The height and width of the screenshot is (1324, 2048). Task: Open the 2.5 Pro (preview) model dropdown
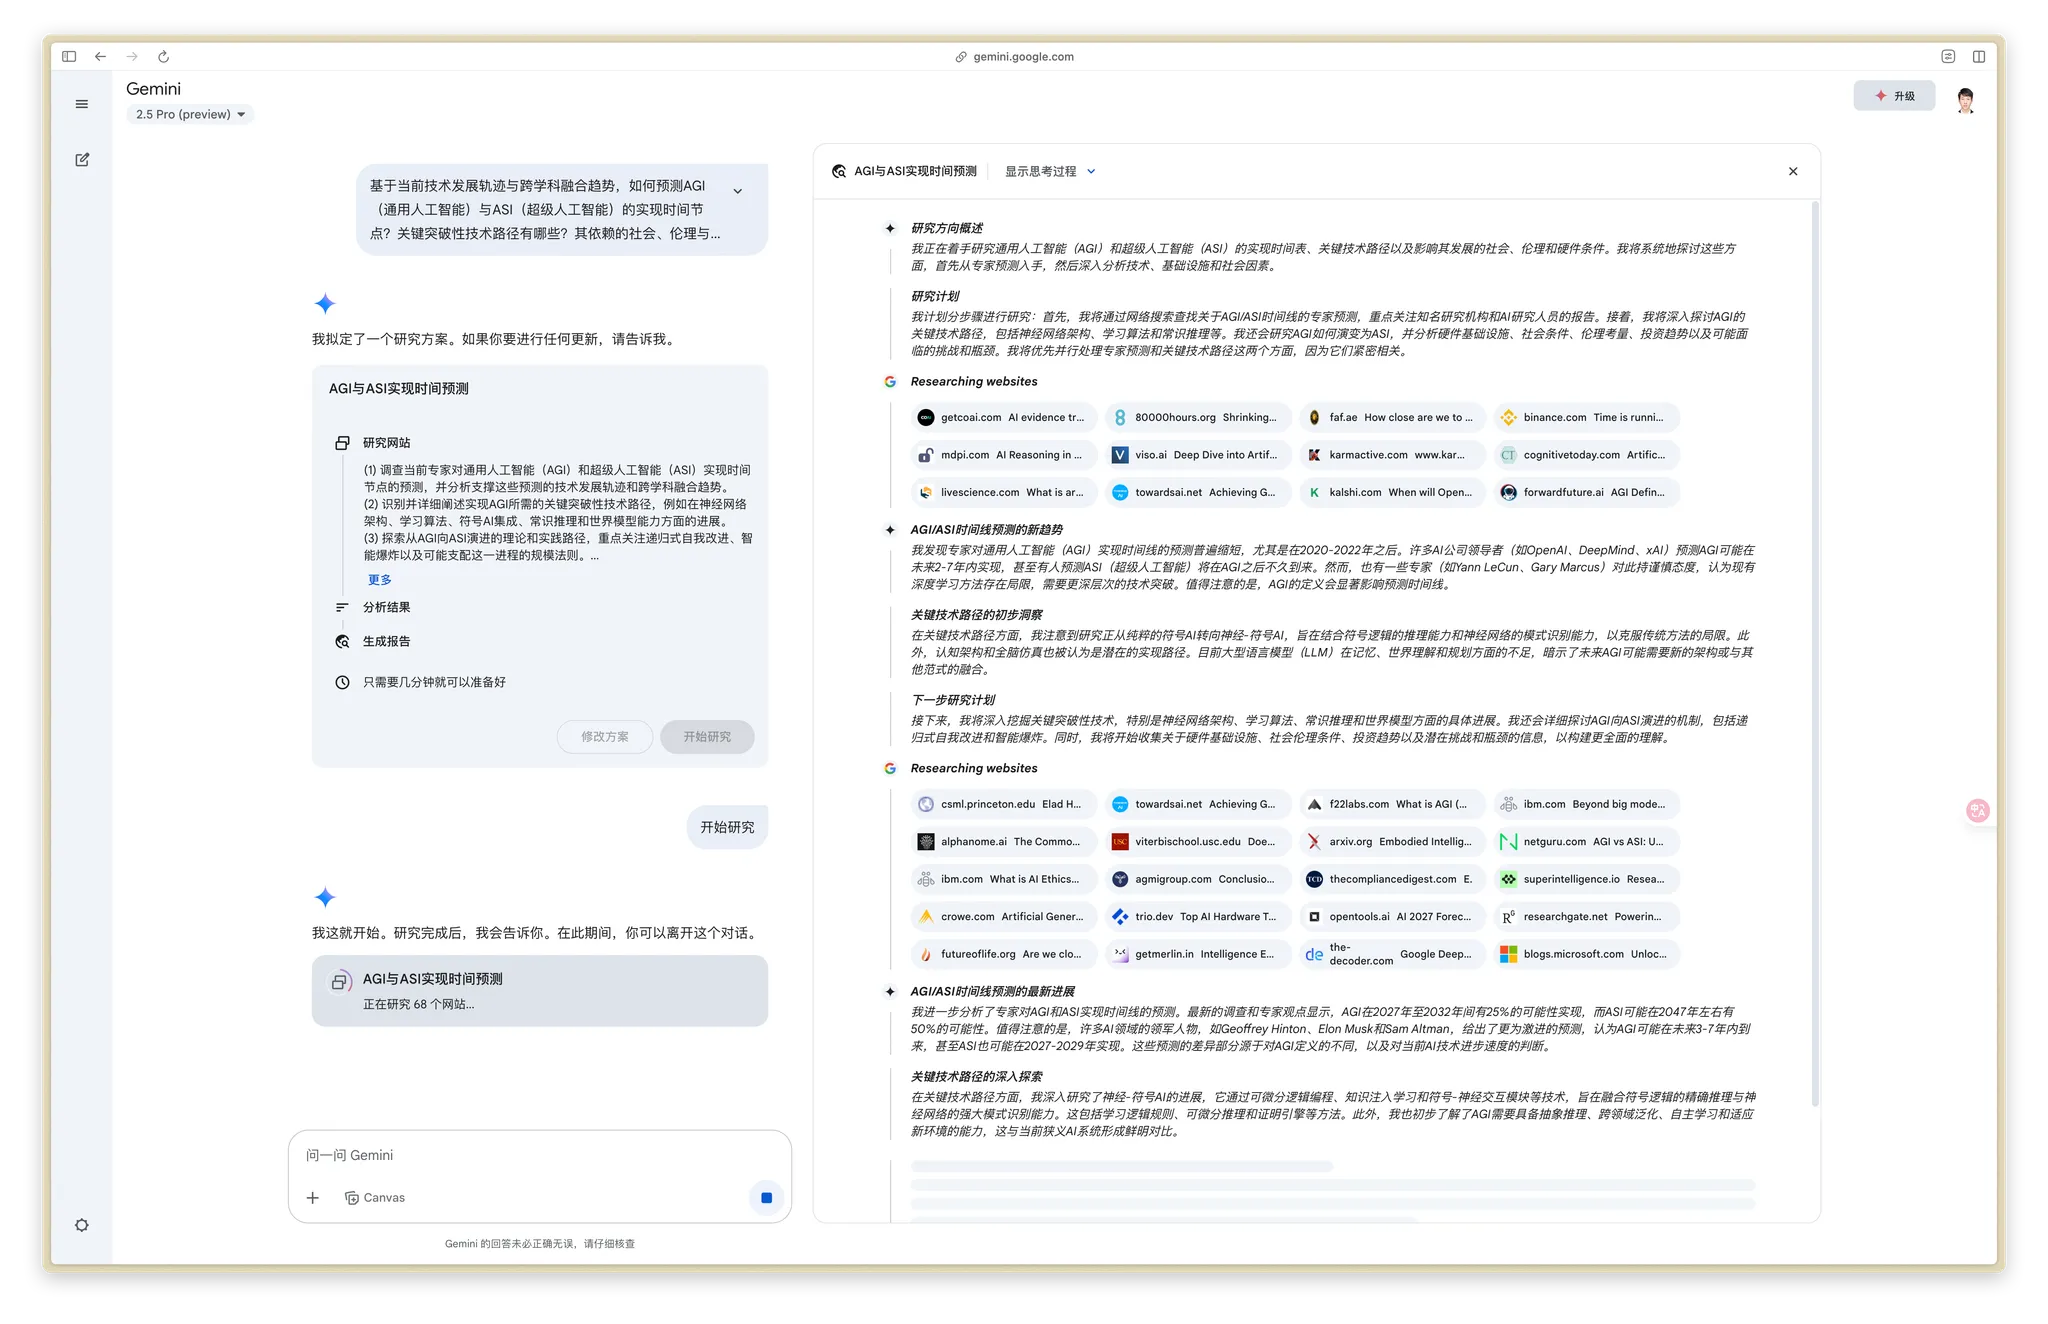[190, 114]
